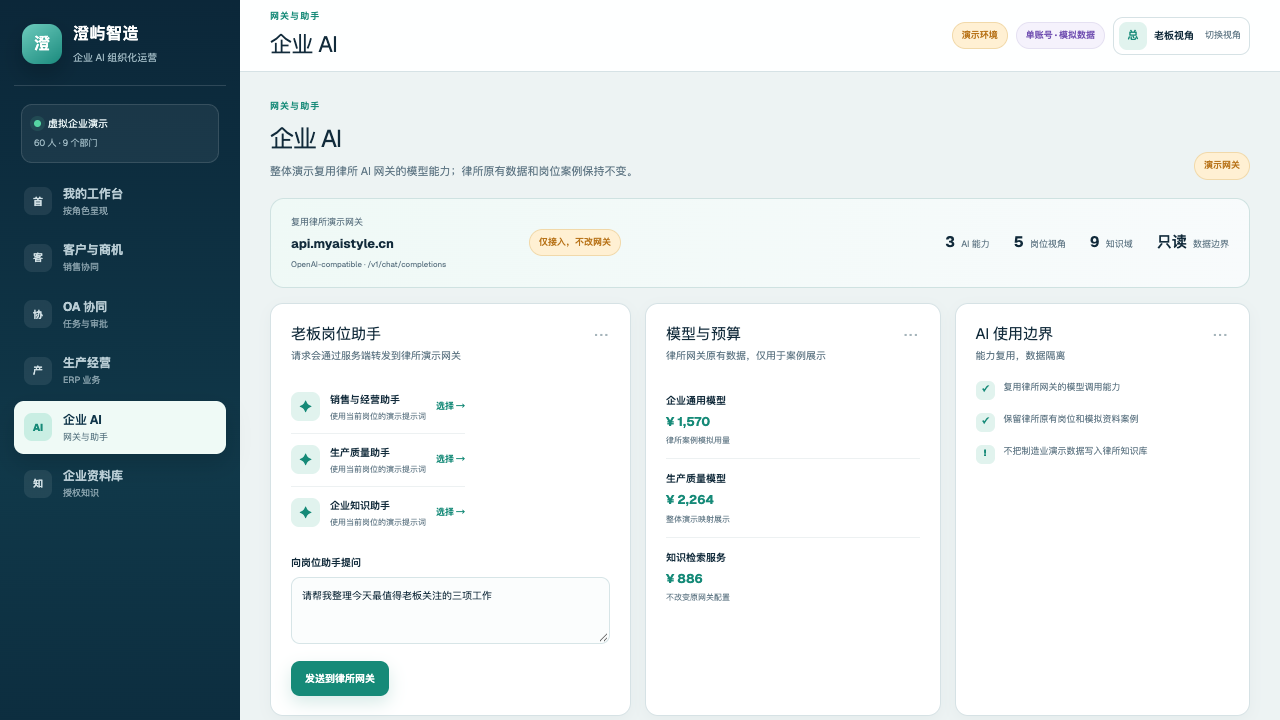The height and width of the screenshot is (720, 1280).
Task: Open the 老板岗位助手 card options menu
Action: point(601,335)
